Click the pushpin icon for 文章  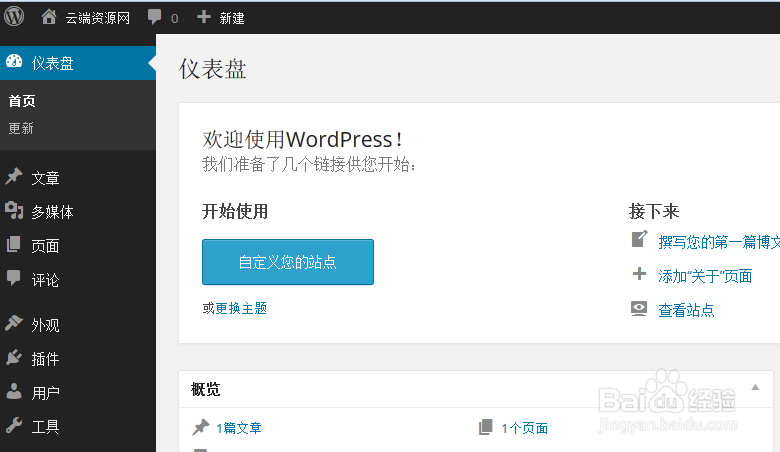[14, 176]
